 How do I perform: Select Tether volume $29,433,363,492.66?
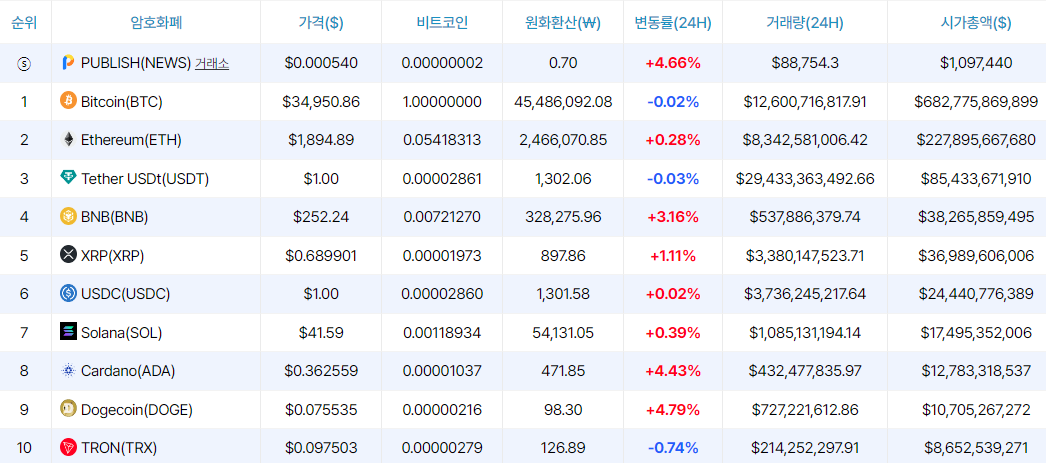click(x=805, y=179)
